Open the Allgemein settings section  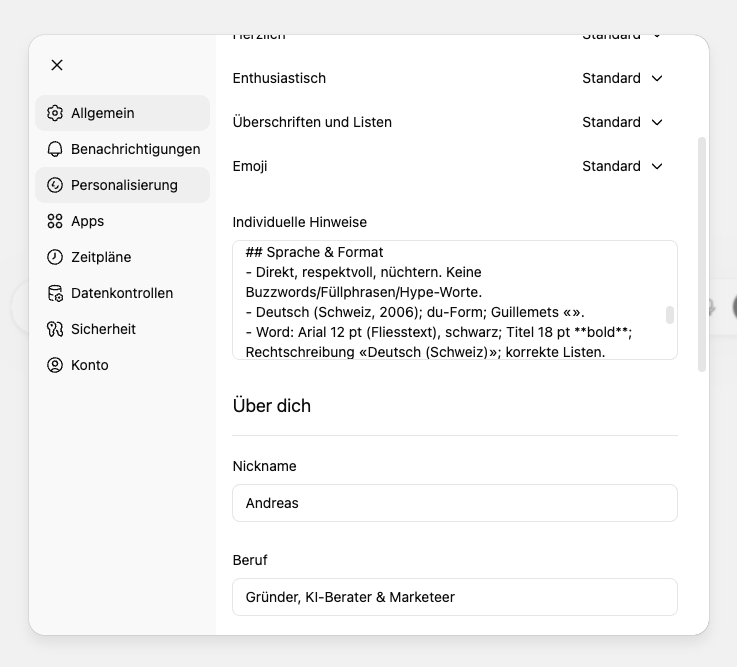(x=122, y=113)
